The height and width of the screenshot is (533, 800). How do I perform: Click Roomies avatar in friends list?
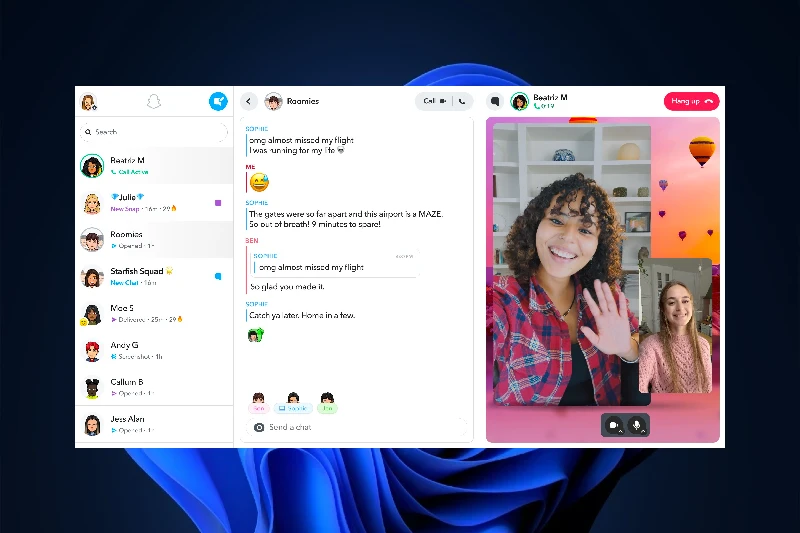pyautogui.click(x=92, y=240)
